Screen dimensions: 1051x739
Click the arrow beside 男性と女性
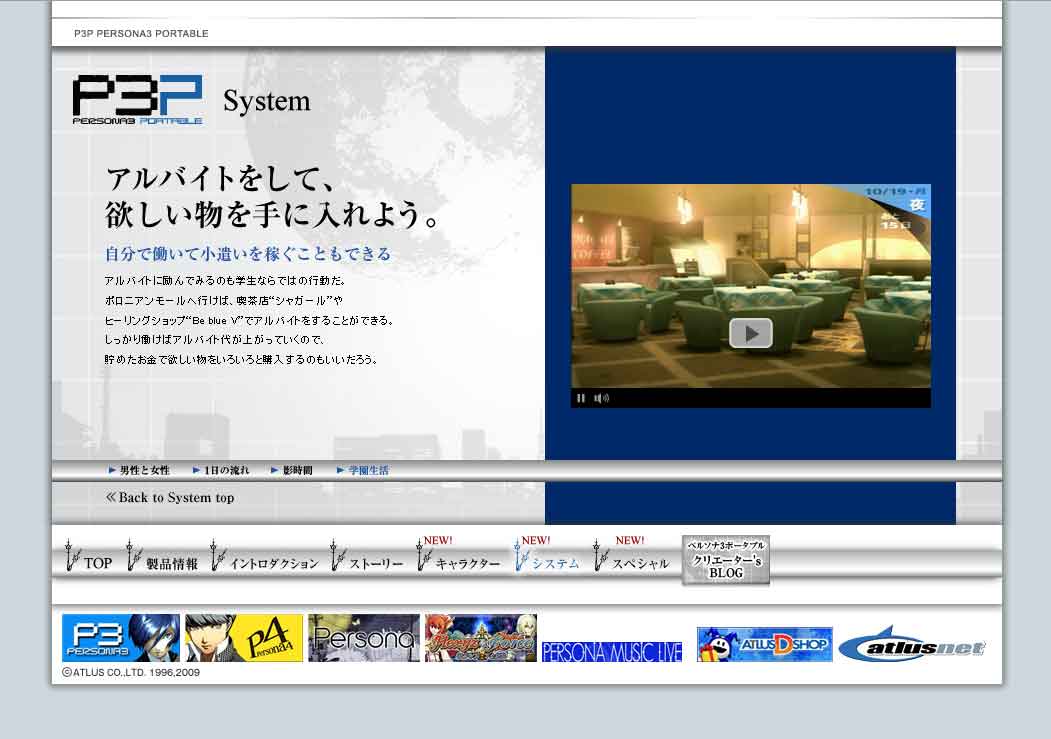tap(112, 470)
